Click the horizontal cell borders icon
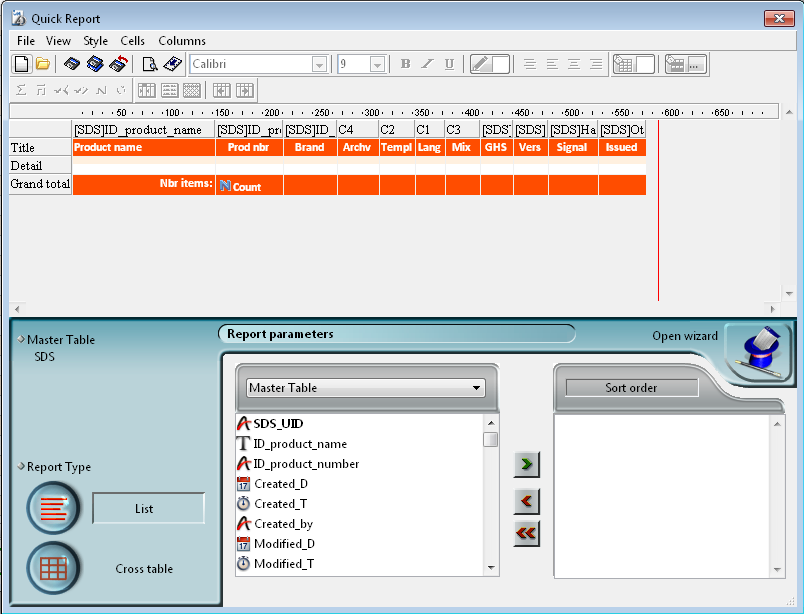The image size is (804, 614). click(x=169, y=90)
